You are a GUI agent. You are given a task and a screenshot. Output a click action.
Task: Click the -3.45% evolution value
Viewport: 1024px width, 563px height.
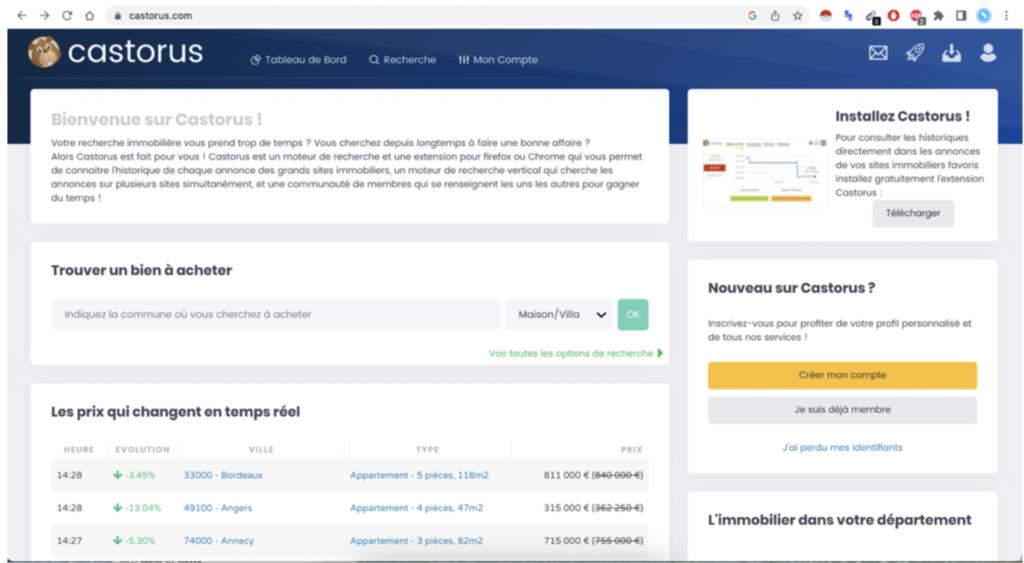click(134, 475)
